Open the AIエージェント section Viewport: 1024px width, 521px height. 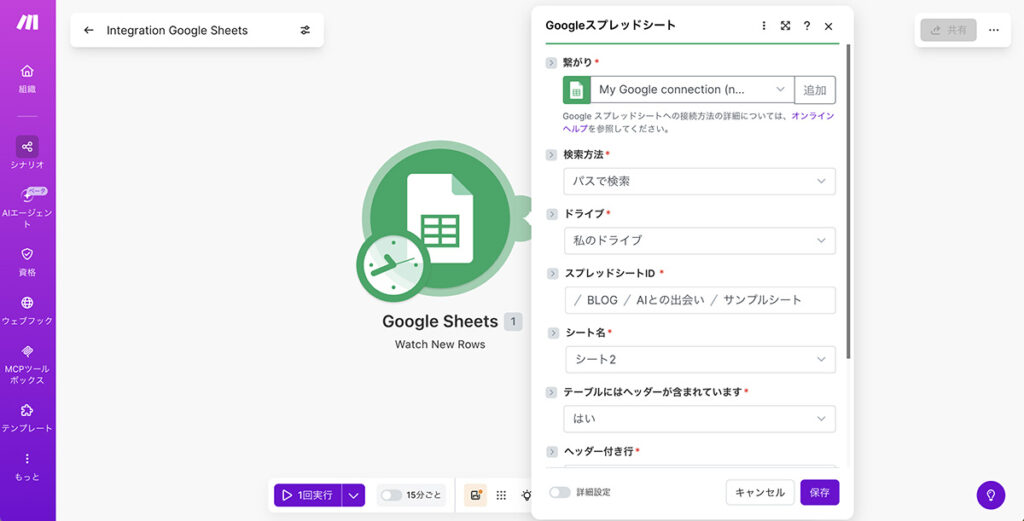[27, 208]
